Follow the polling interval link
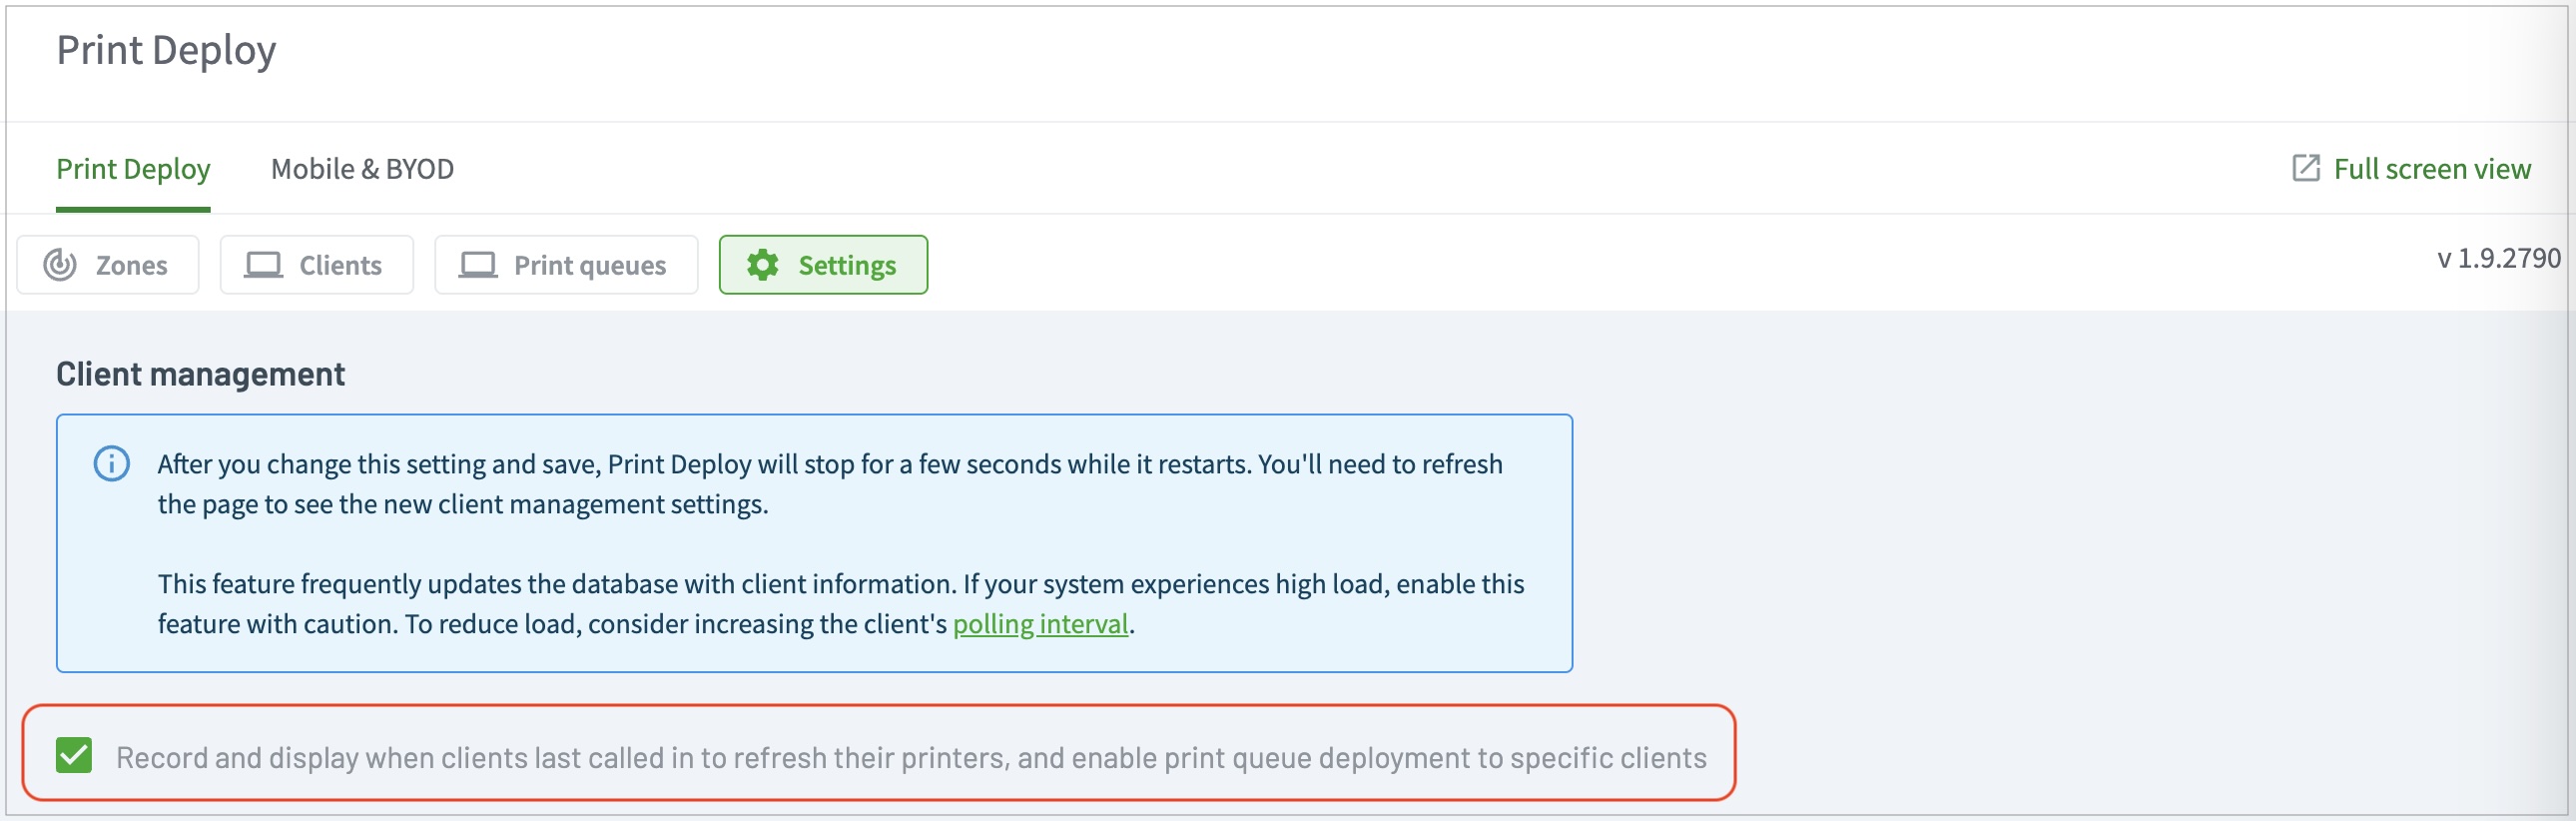The width and height of the screenshot is (2576, 821). [1040, 624]
